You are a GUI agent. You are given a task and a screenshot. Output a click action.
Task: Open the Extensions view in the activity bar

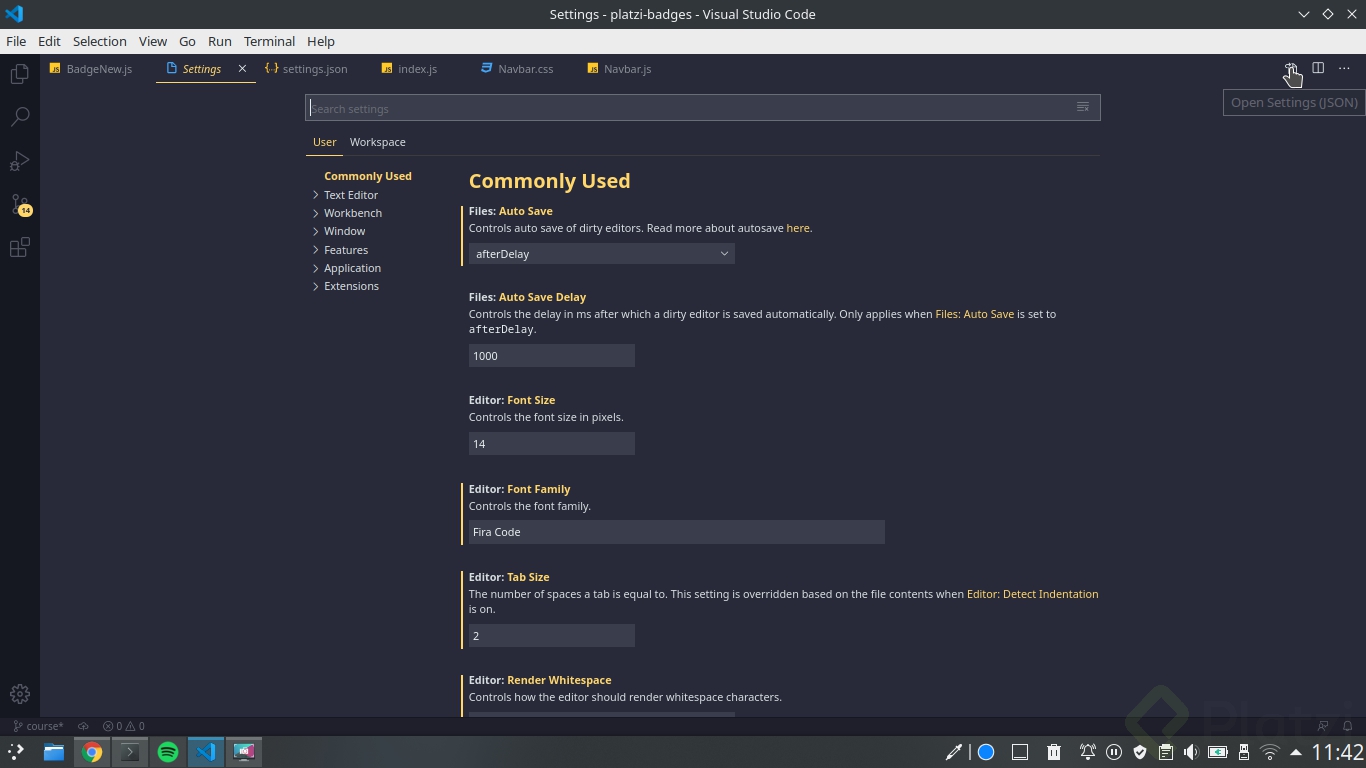click(19, 248)
